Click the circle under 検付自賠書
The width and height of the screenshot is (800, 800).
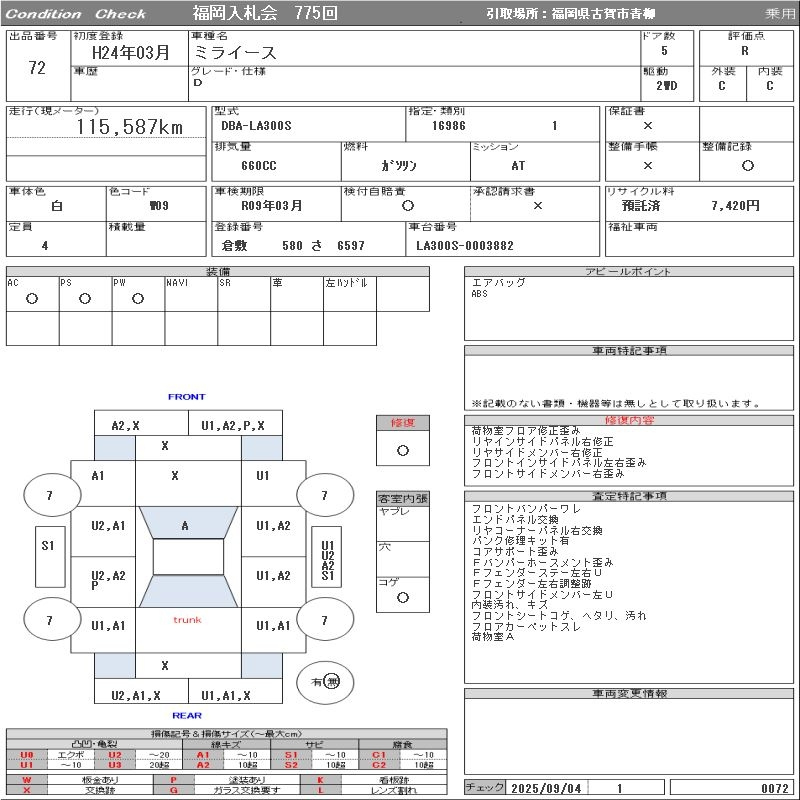(408, 206)
